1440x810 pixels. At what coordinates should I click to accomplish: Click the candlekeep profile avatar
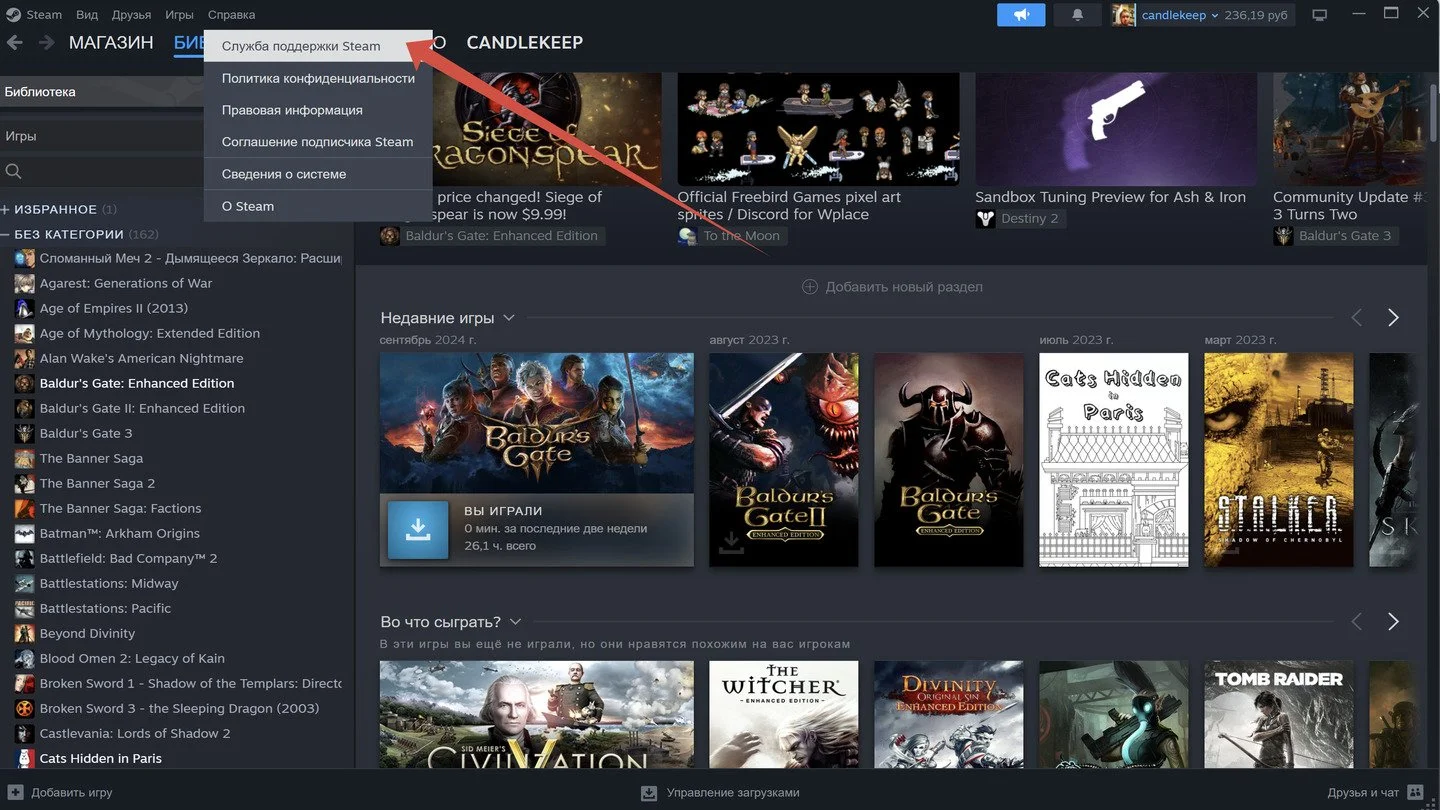(1123, 15)
